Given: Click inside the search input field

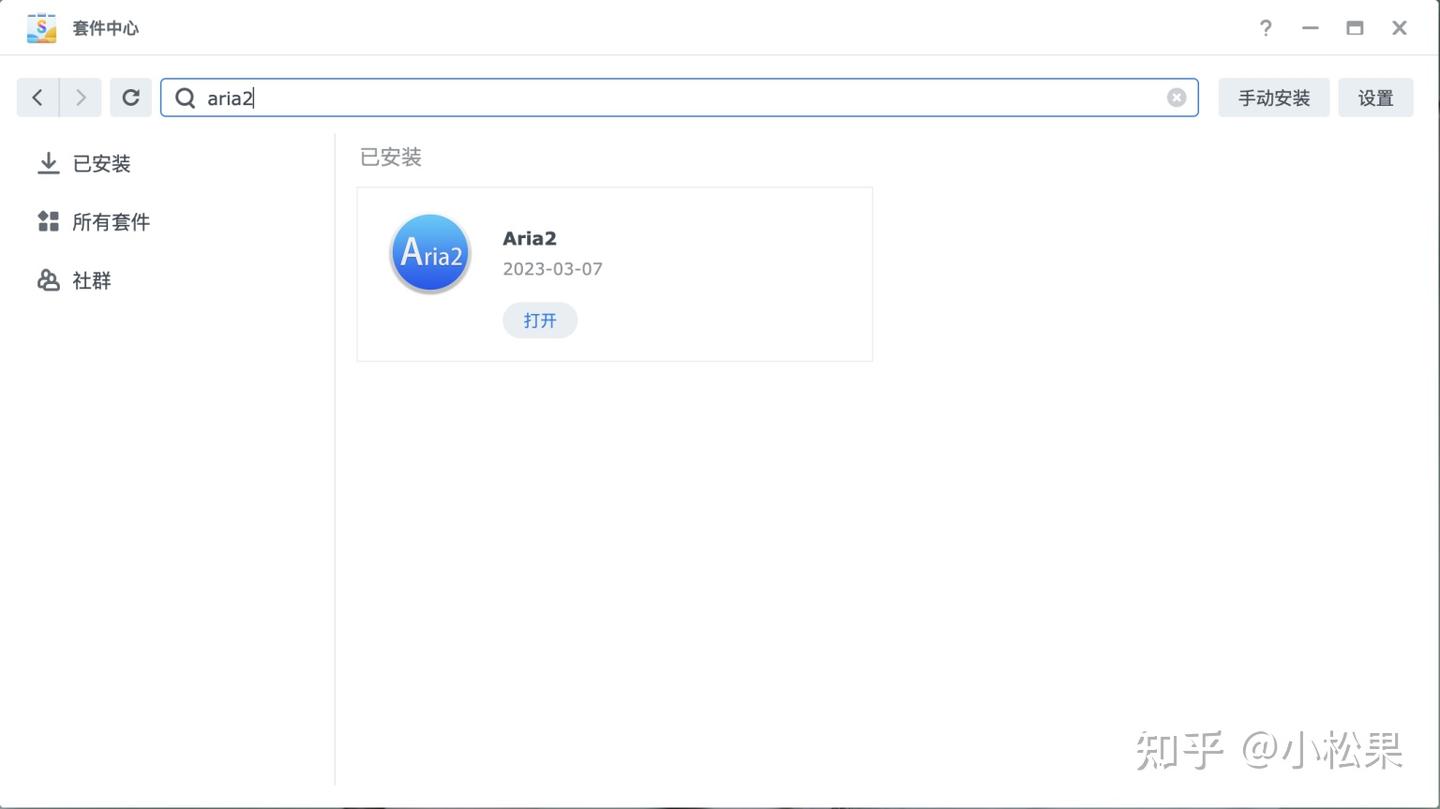Looking at the screenshot, I should (600, 97).
